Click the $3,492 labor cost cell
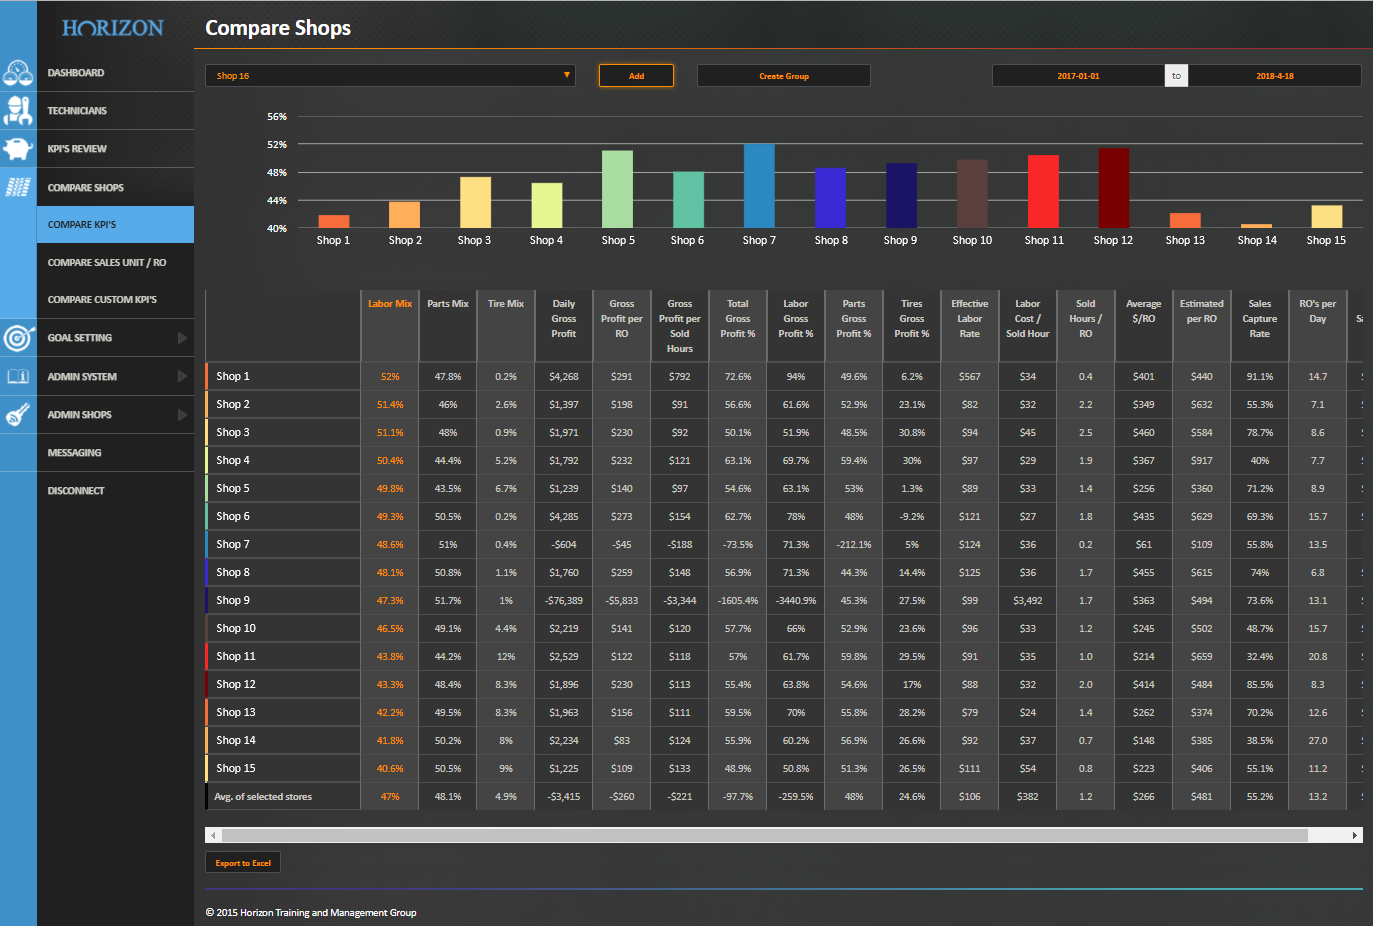 tap(1028, 601)
